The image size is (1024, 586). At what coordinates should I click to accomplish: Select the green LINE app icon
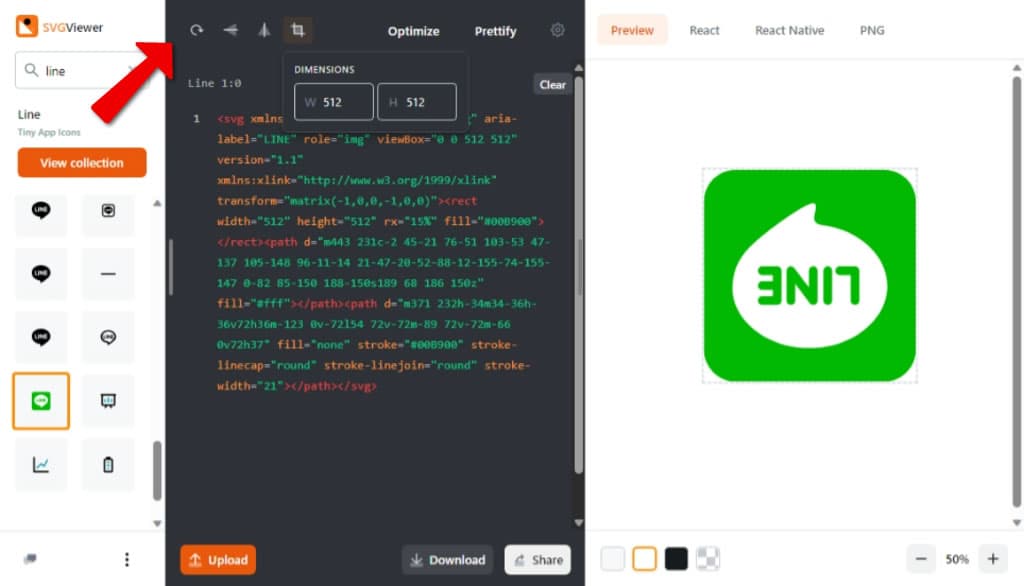(41, 401)
